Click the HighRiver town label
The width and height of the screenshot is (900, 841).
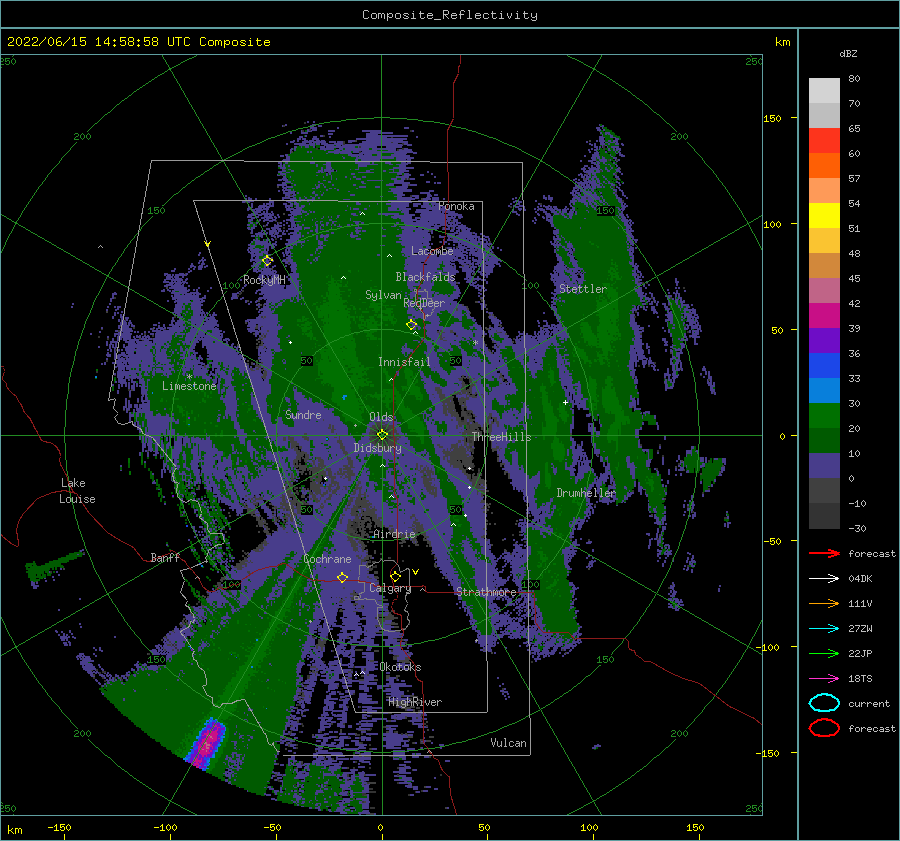415,702
